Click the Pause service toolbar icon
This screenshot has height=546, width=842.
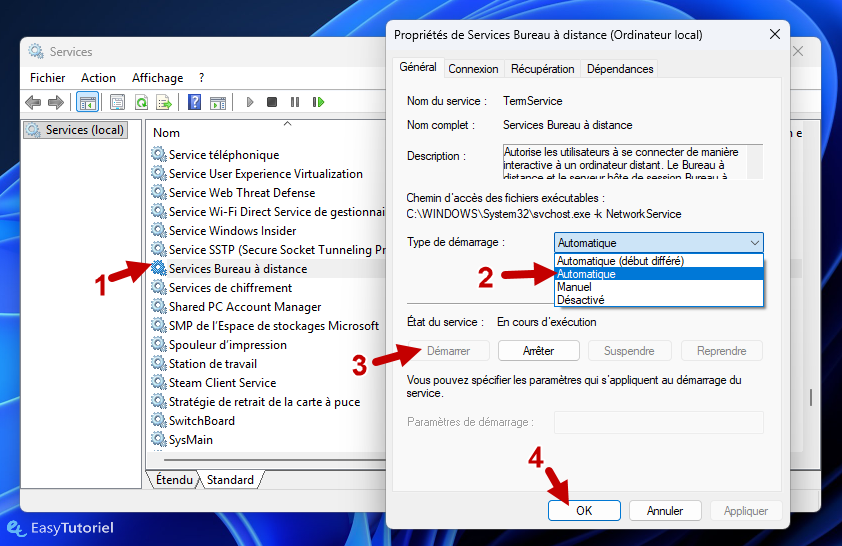pos(295,102)
